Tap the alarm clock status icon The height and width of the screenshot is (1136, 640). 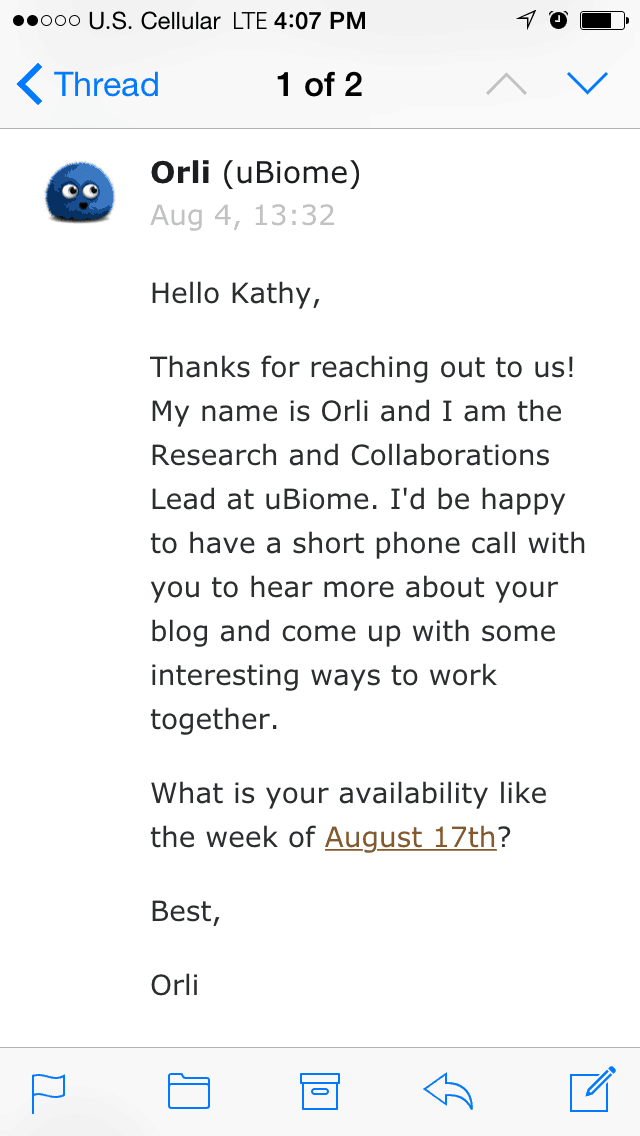[558, 21]
